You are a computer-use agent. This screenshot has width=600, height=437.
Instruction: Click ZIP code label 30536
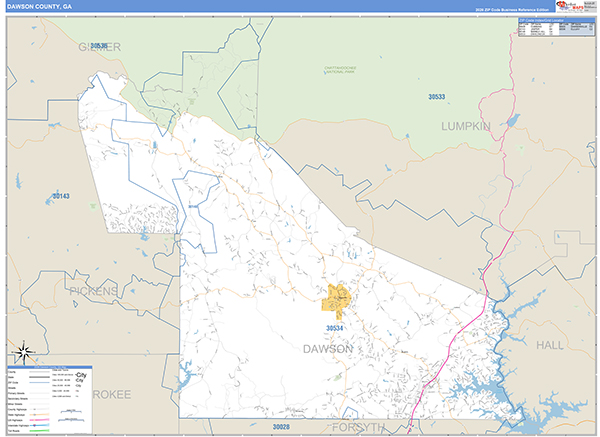[99, 46]
